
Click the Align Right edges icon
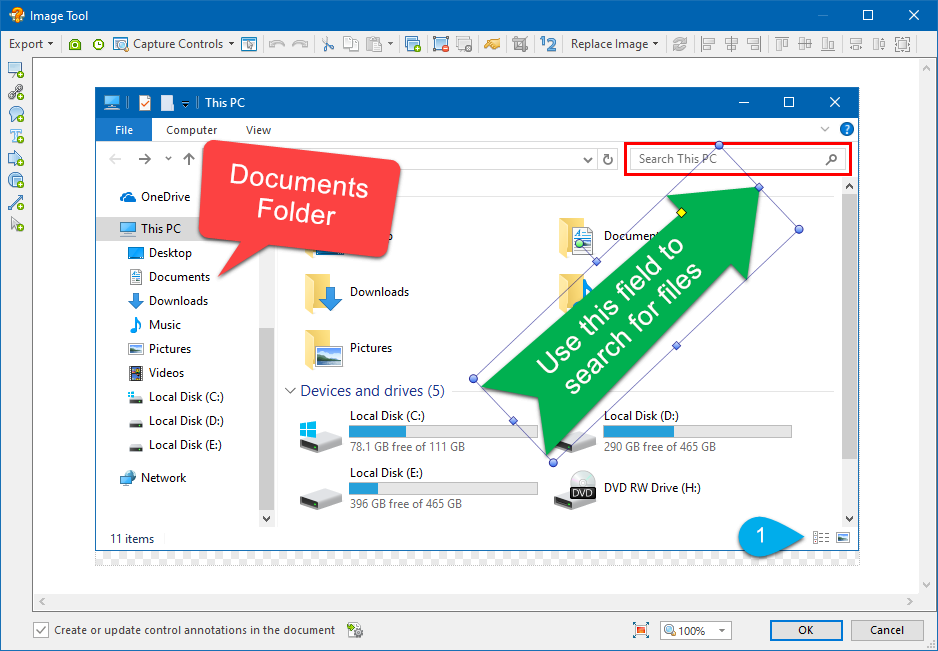point(754,44)
